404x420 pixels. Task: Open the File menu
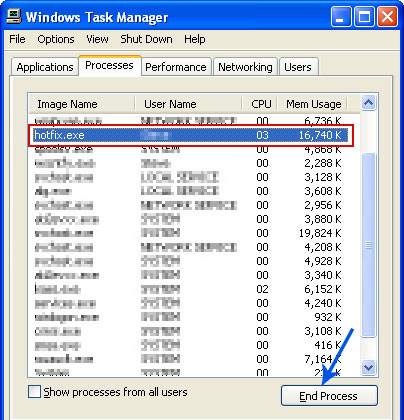(x=17, y=39)
